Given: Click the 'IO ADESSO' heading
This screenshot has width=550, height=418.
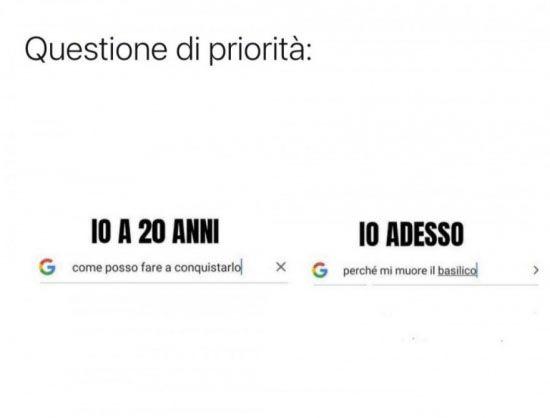Looking at the screenshot, I should click(x=411, y=235).
